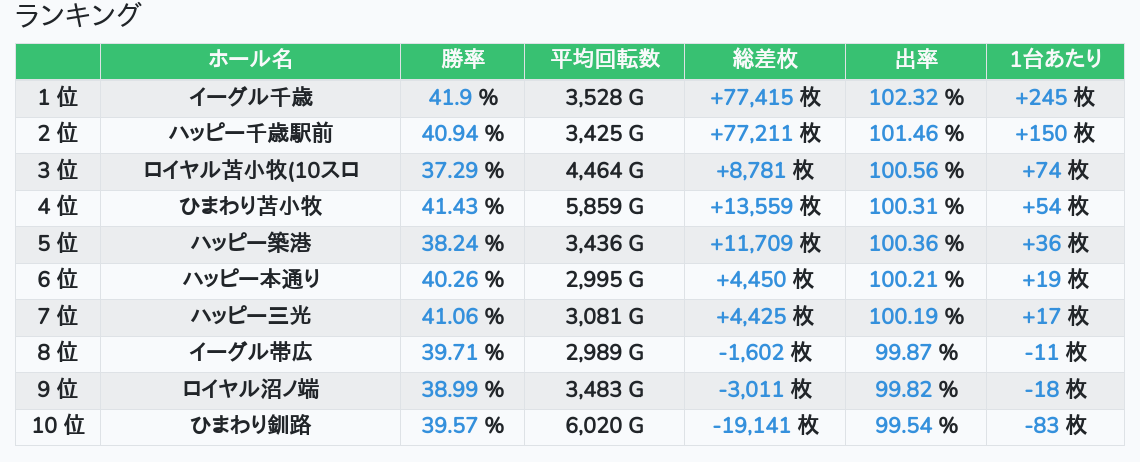Open the イーグル帯広 hall name

click(x=250, y=353)
